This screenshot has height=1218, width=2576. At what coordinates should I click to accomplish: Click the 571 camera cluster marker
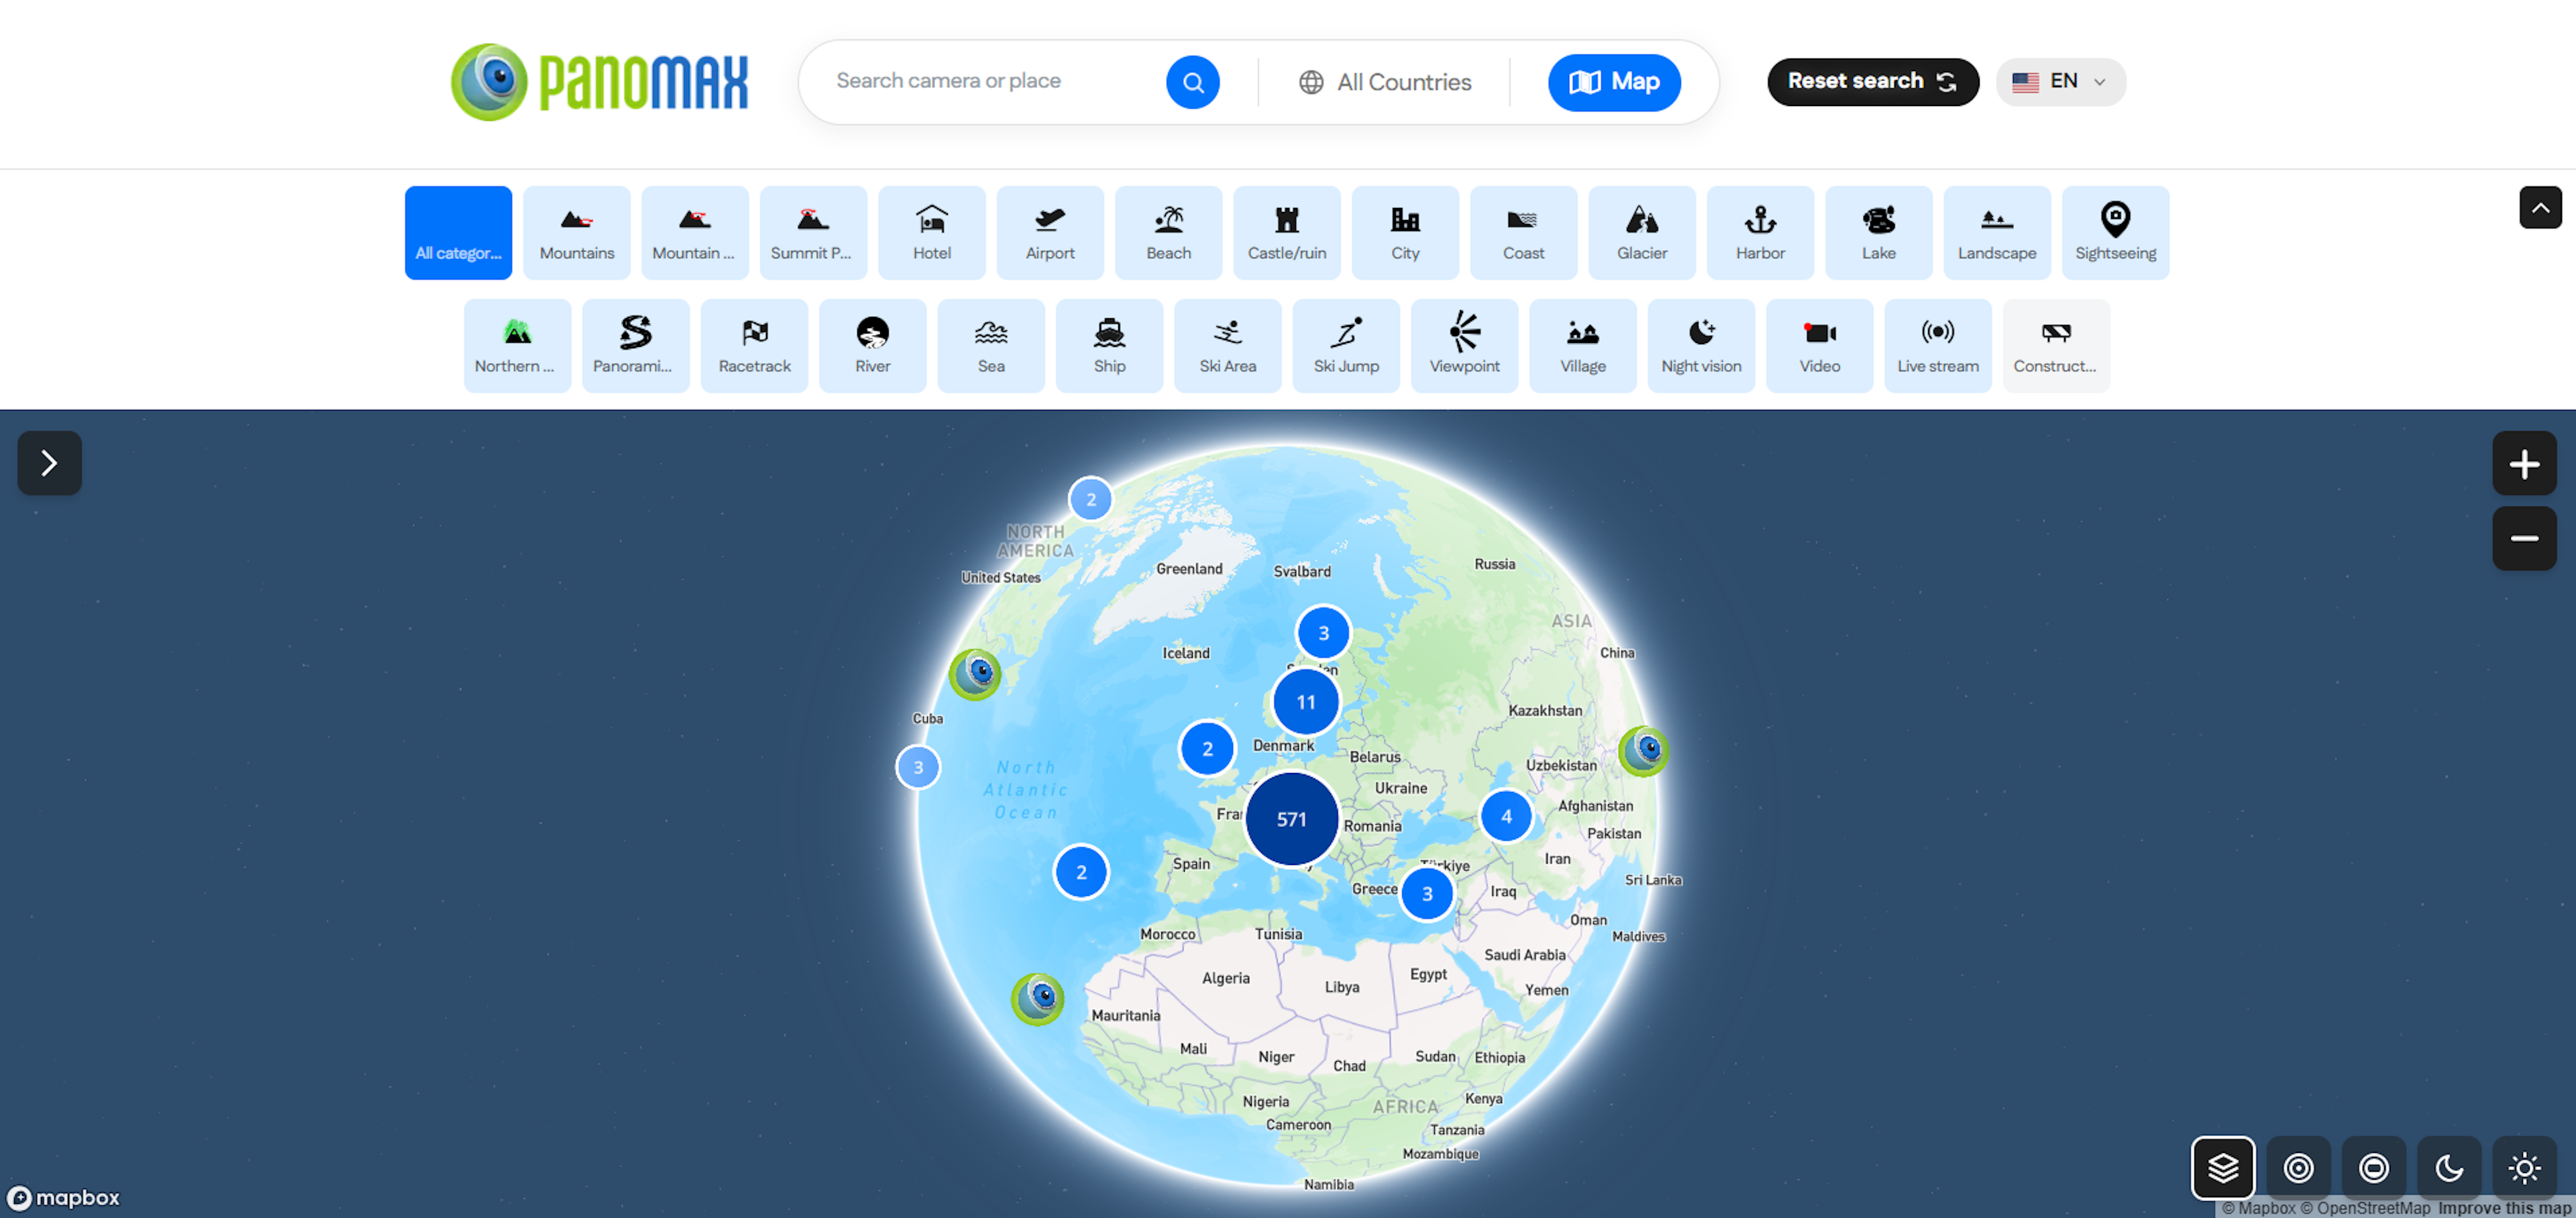1291,819
